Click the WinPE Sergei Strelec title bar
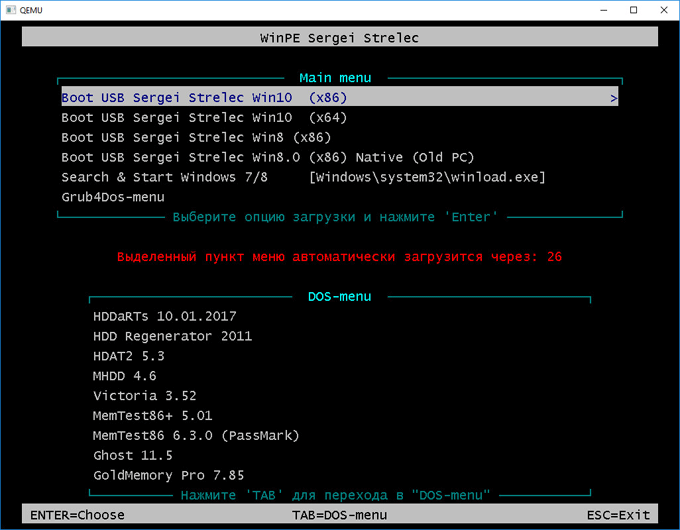Screen dimensions: 680x530 [340, 38]
